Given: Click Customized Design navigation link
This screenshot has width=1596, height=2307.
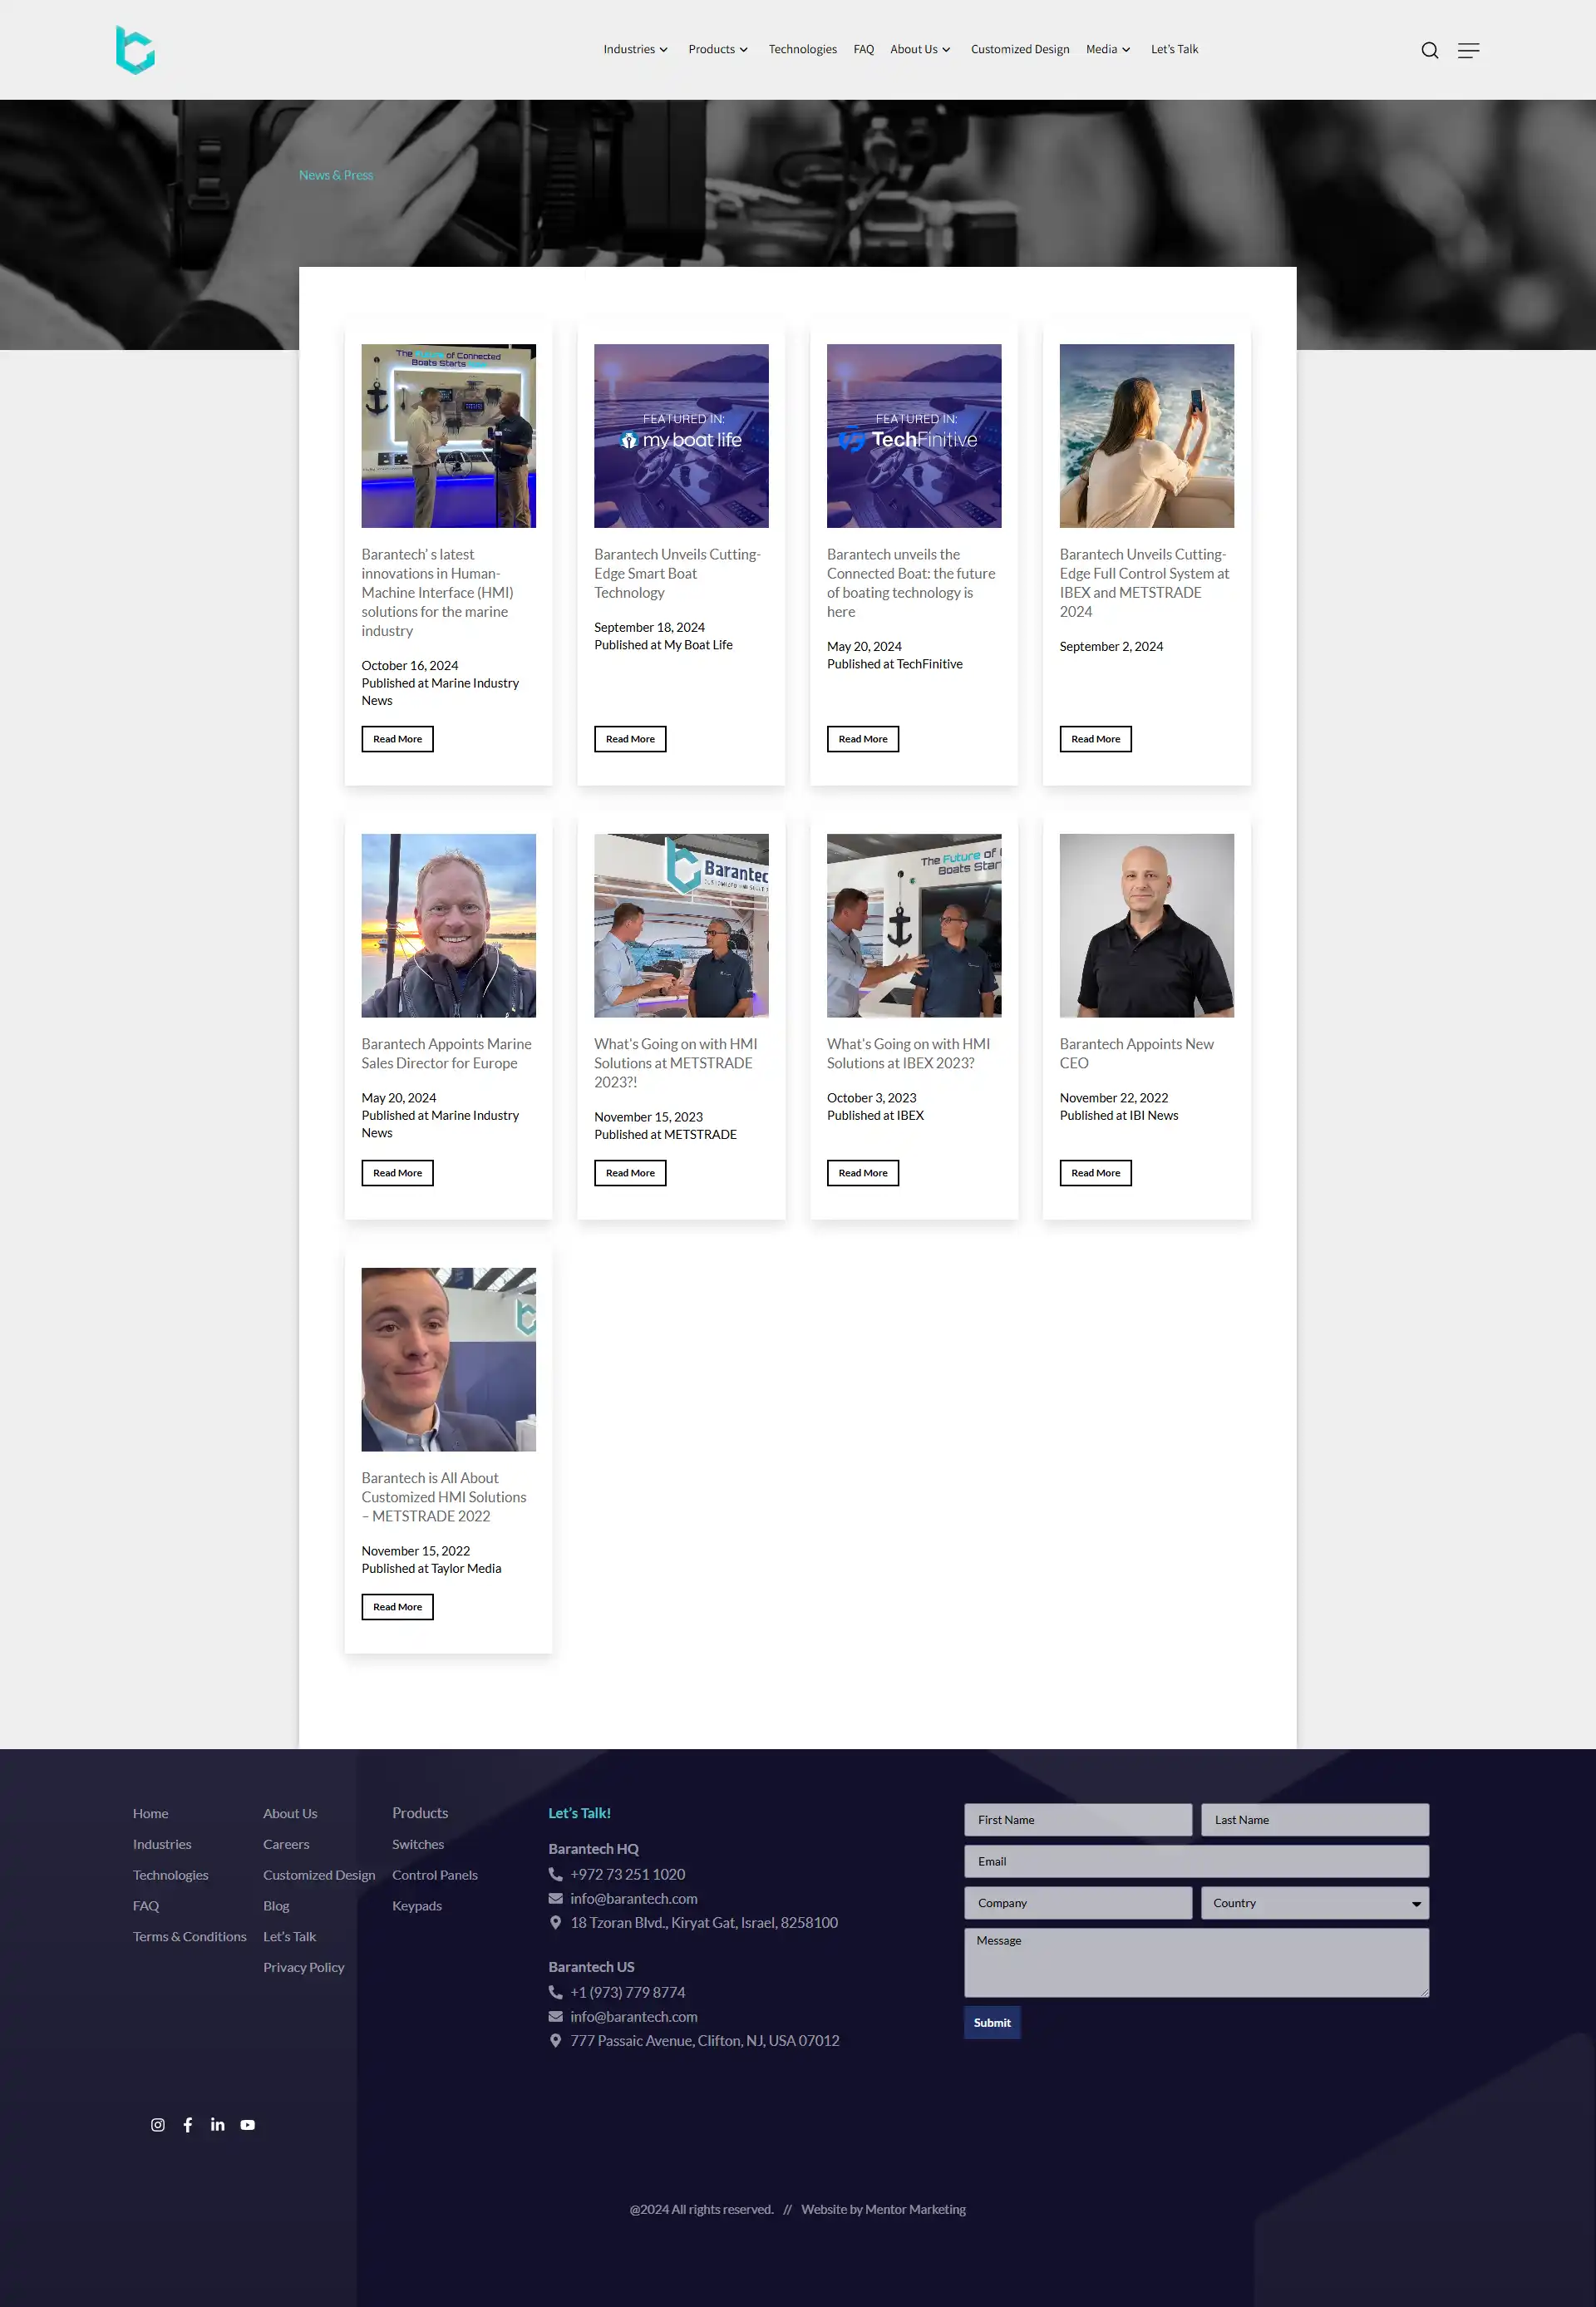Looking at the screenshot, I should tap(1020, 49).
